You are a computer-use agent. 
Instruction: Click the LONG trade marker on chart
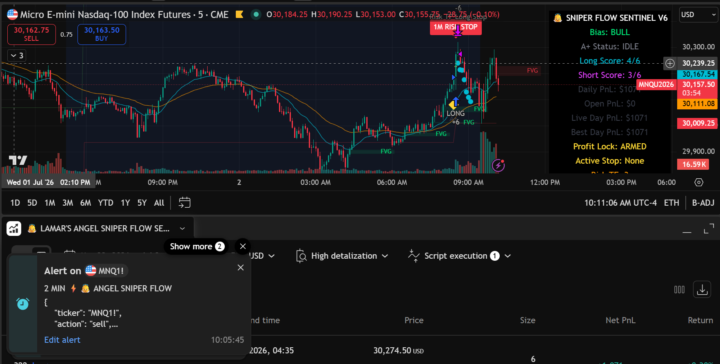(x=456, y=113)
